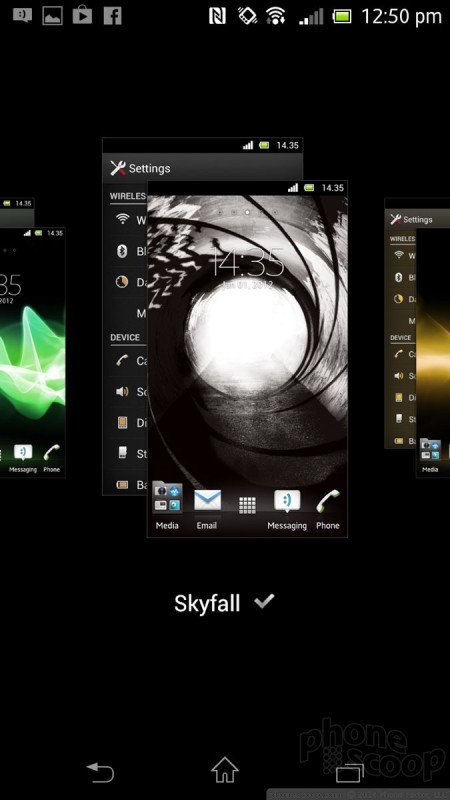450x800 pixels.
Task: Tap the Storage icon in Skyfall settings preview
Action: tap(122, 453)
